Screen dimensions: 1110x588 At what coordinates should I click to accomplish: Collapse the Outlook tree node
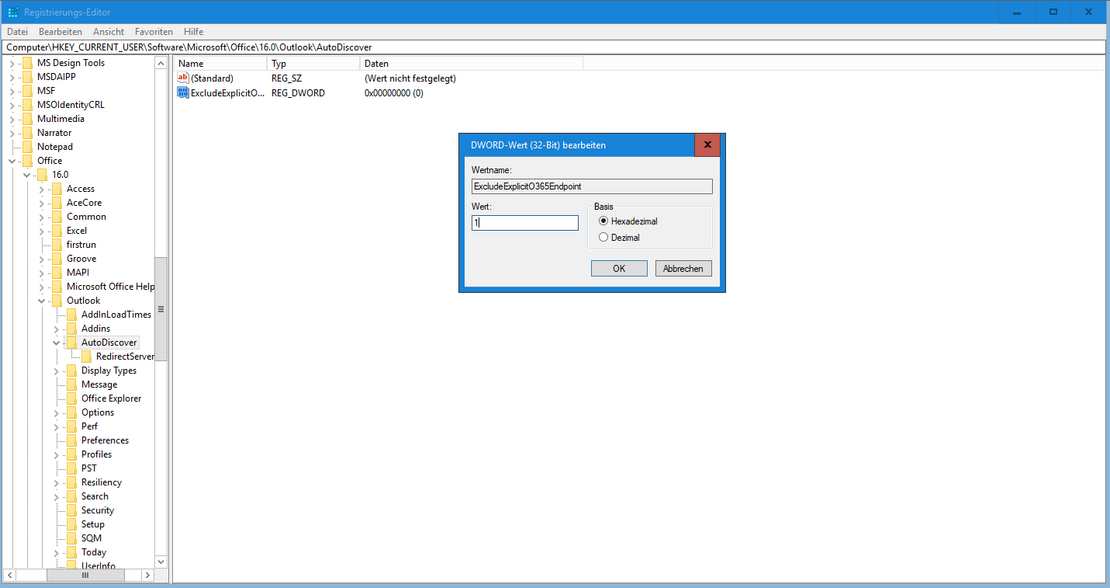pyautogui.click(x=42, y=301)
